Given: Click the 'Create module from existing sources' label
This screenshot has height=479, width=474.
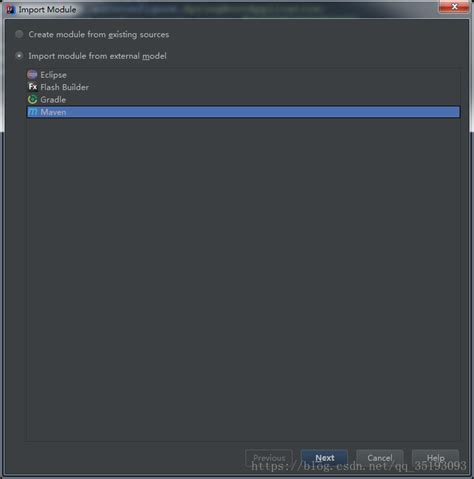Looking at the screenshot, I should click(99, 34).
